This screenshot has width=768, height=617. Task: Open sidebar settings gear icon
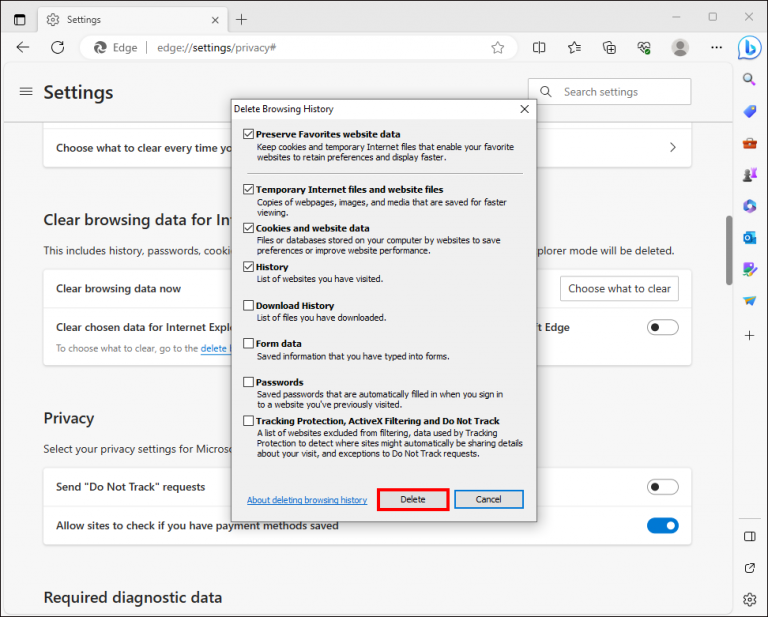(x=749, y=599)
